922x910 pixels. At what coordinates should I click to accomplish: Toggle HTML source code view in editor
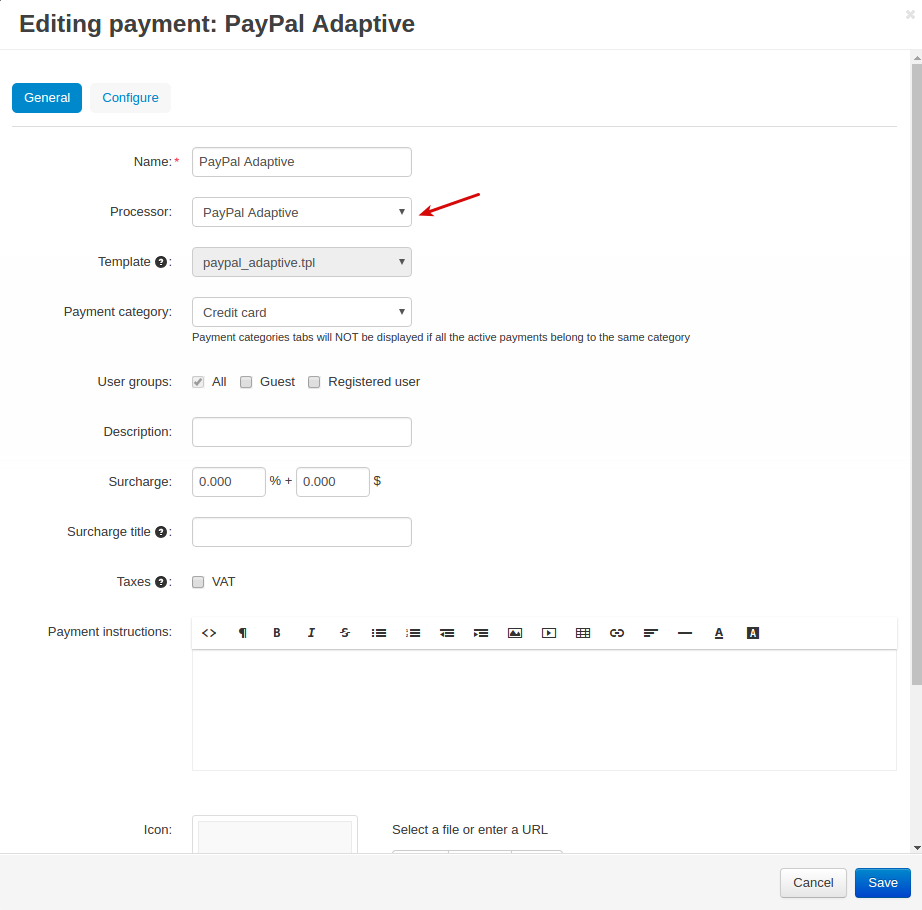click(x=209, y=633)
